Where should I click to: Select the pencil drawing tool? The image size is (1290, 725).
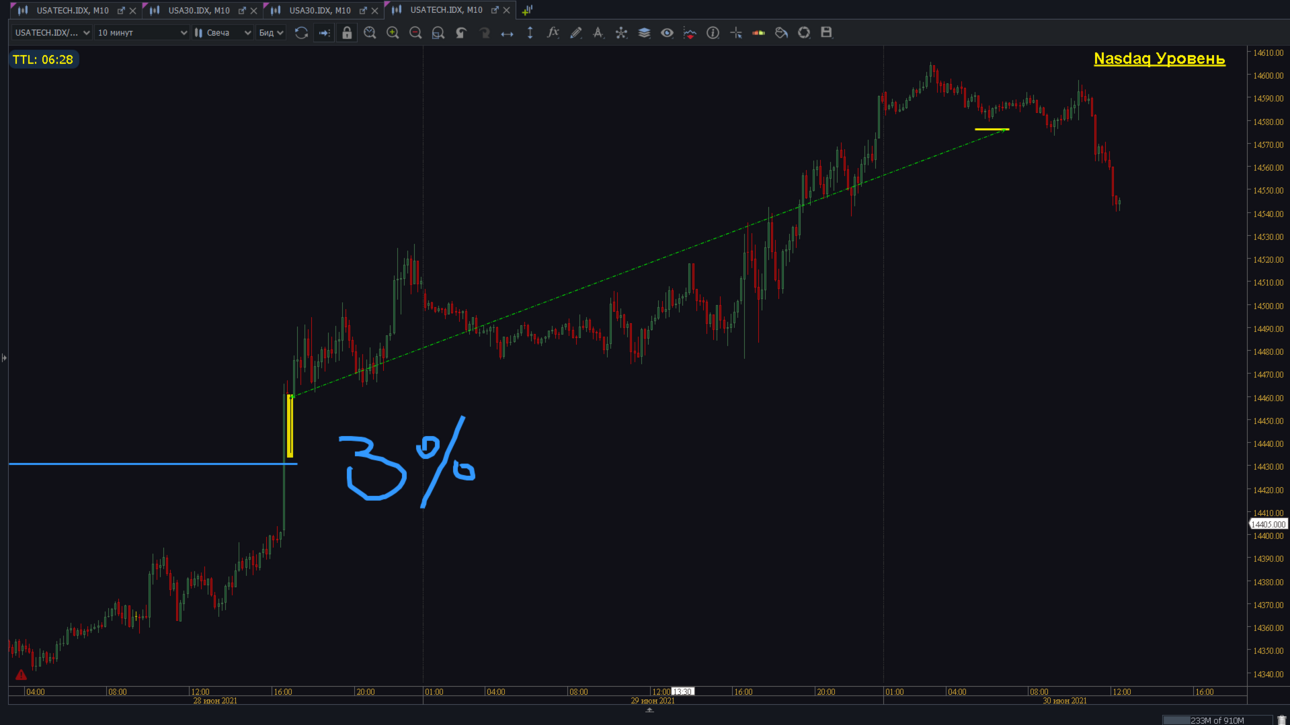click(576, 33)
